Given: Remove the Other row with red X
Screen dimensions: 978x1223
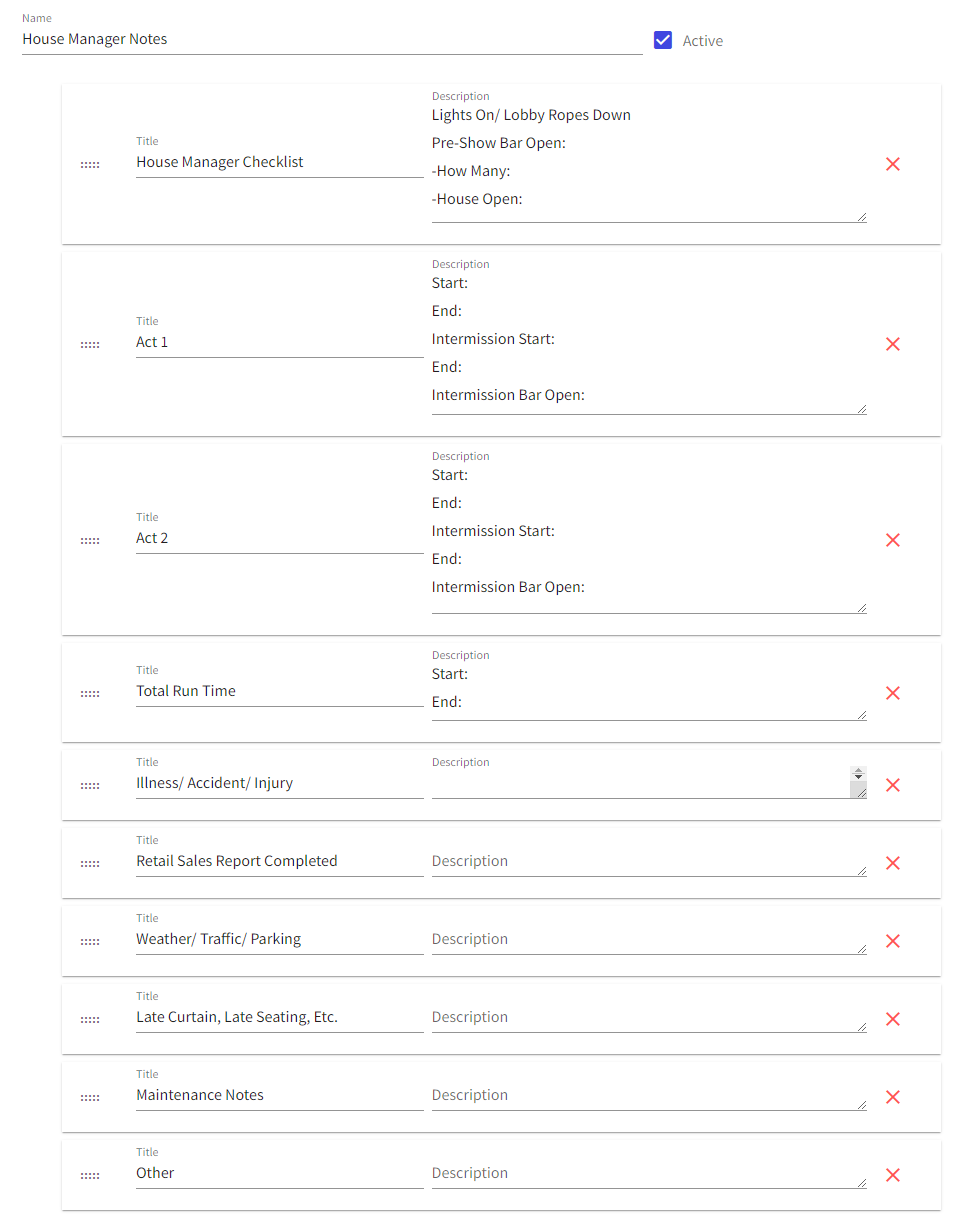Looking at the screenshot, I should pos(893,1175).
